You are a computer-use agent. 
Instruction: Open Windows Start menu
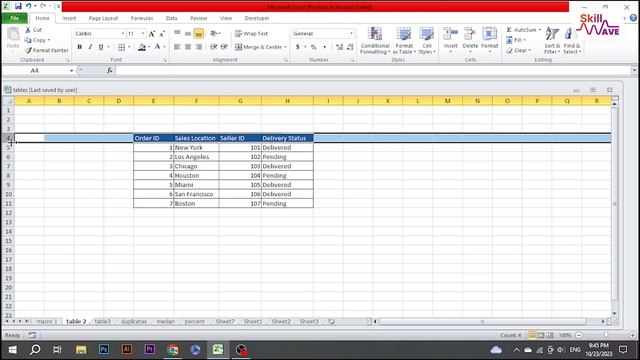tap(13, 350)
